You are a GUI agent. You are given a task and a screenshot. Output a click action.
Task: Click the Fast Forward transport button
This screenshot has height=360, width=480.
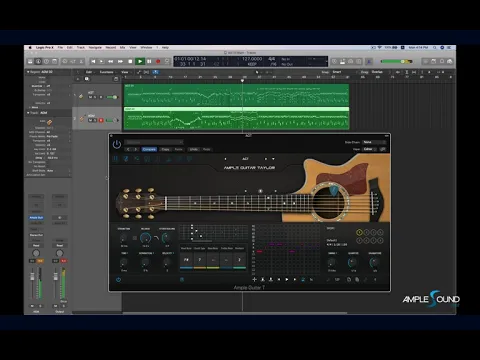[120, 61]
